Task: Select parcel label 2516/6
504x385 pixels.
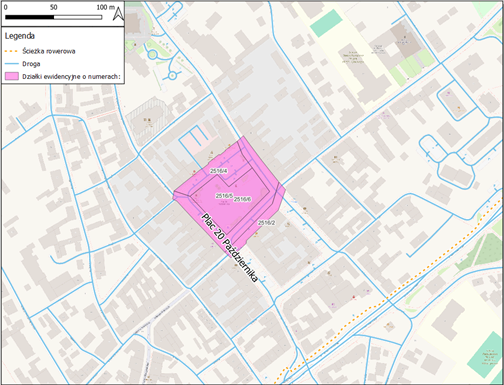Action: pyautogui.click(x=242, y=199)
